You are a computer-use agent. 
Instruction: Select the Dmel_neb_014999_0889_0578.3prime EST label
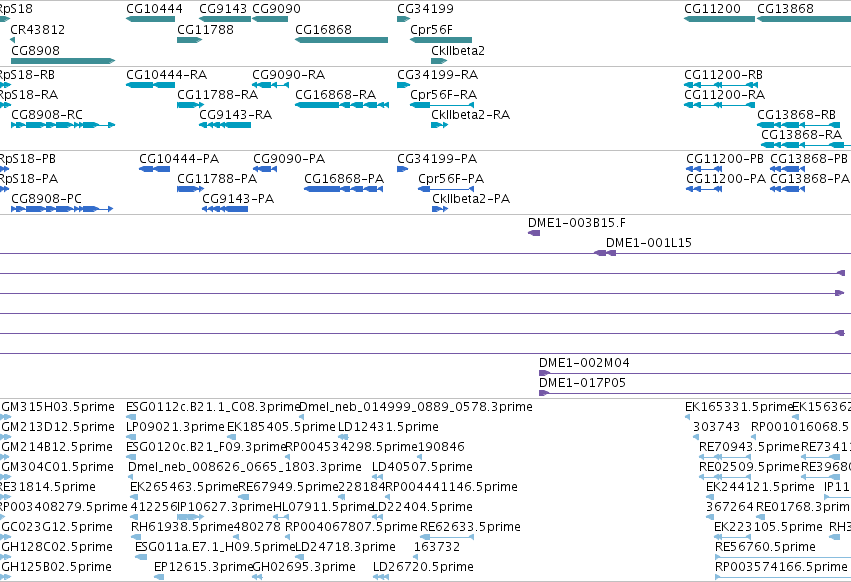tap(416, 407)
